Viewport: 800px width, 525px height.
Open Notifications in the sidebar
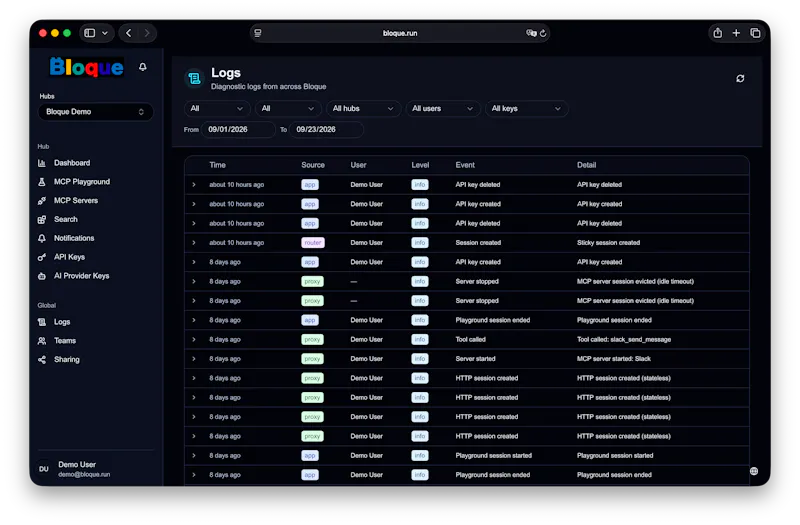point(74,238)
